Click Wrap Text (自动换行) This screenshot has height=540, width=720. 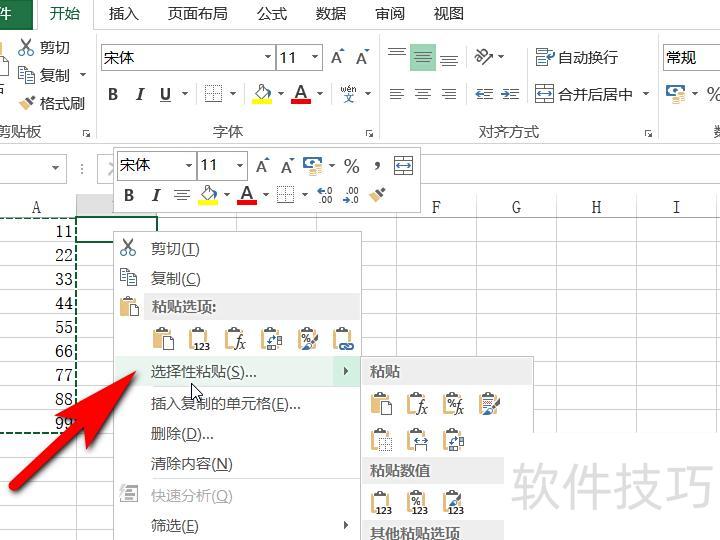tap(576, 57)
